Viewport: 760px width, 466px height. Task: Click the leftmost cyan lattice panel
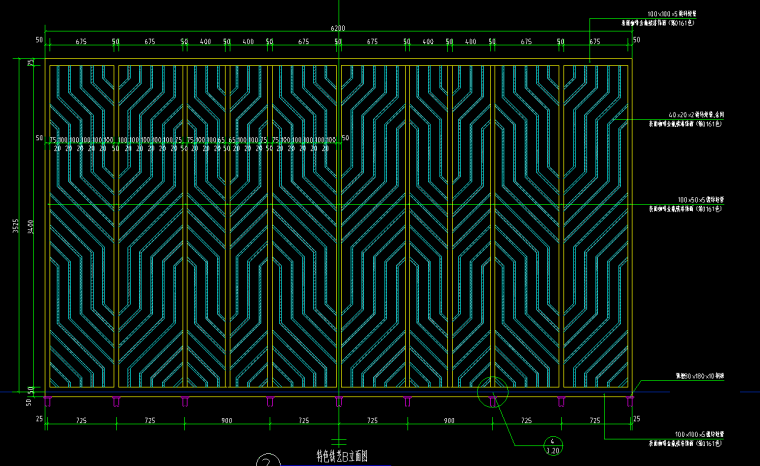point(83,226)
